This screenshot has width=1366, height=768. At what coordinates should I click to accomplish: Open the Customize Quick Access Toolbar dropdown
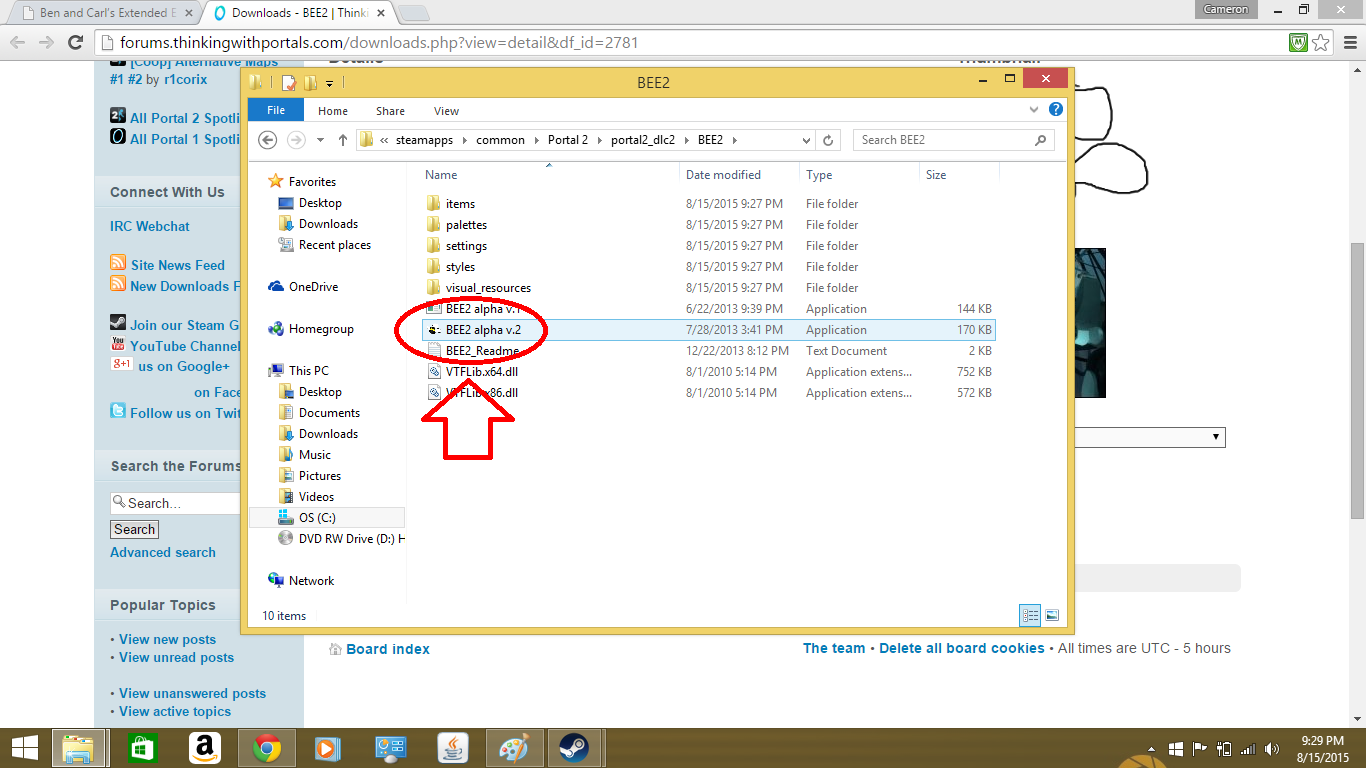click(330, 83)
